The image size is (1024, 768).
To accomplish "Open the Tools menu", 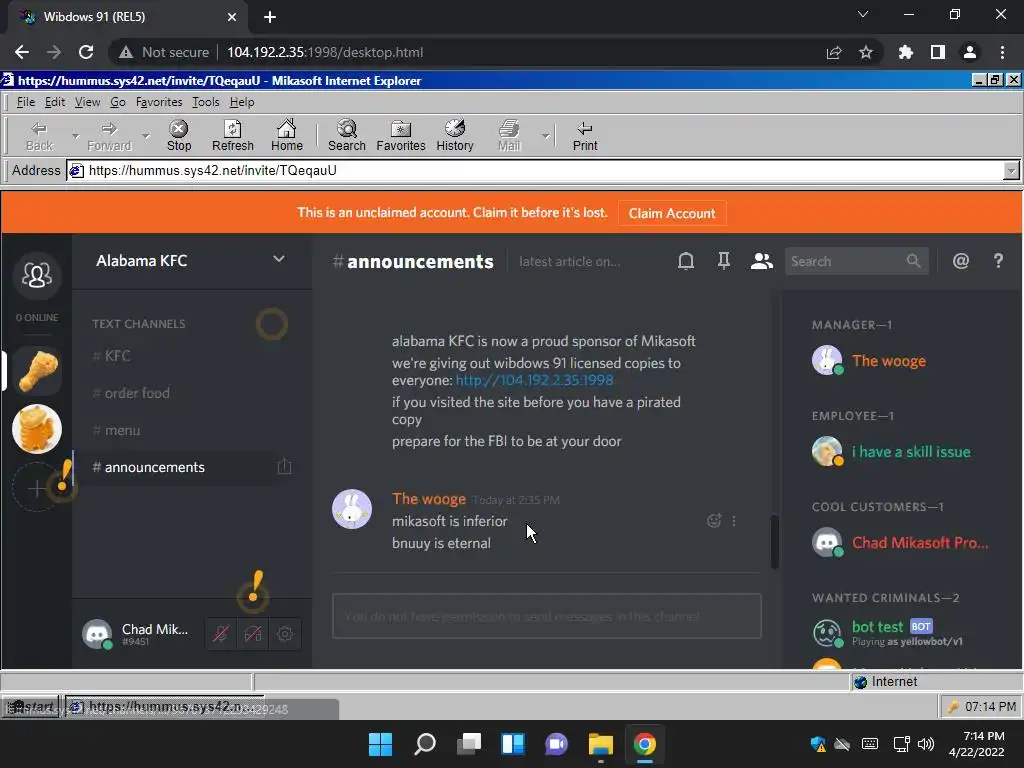I will click(205, 102).
